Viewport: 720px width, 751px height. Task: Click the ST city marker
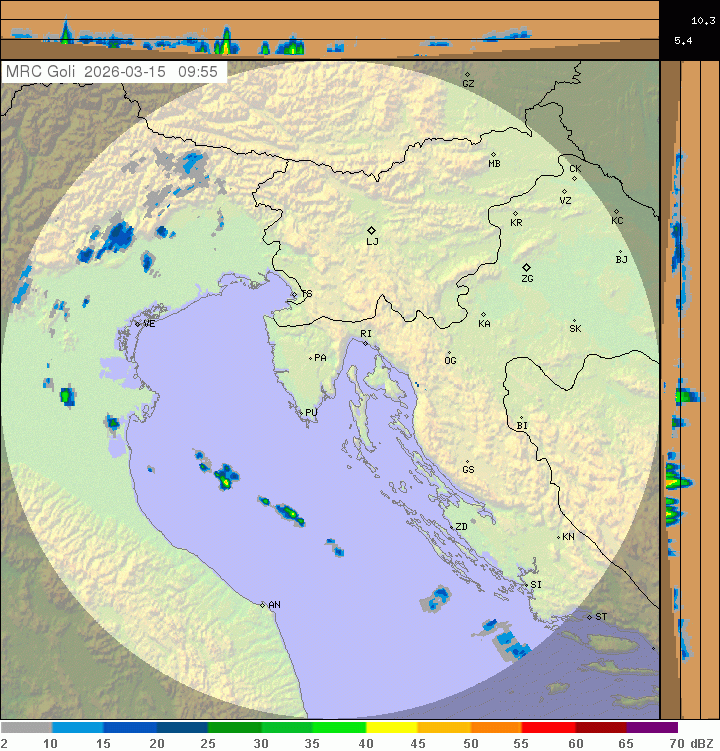click(x=590, y=616)
